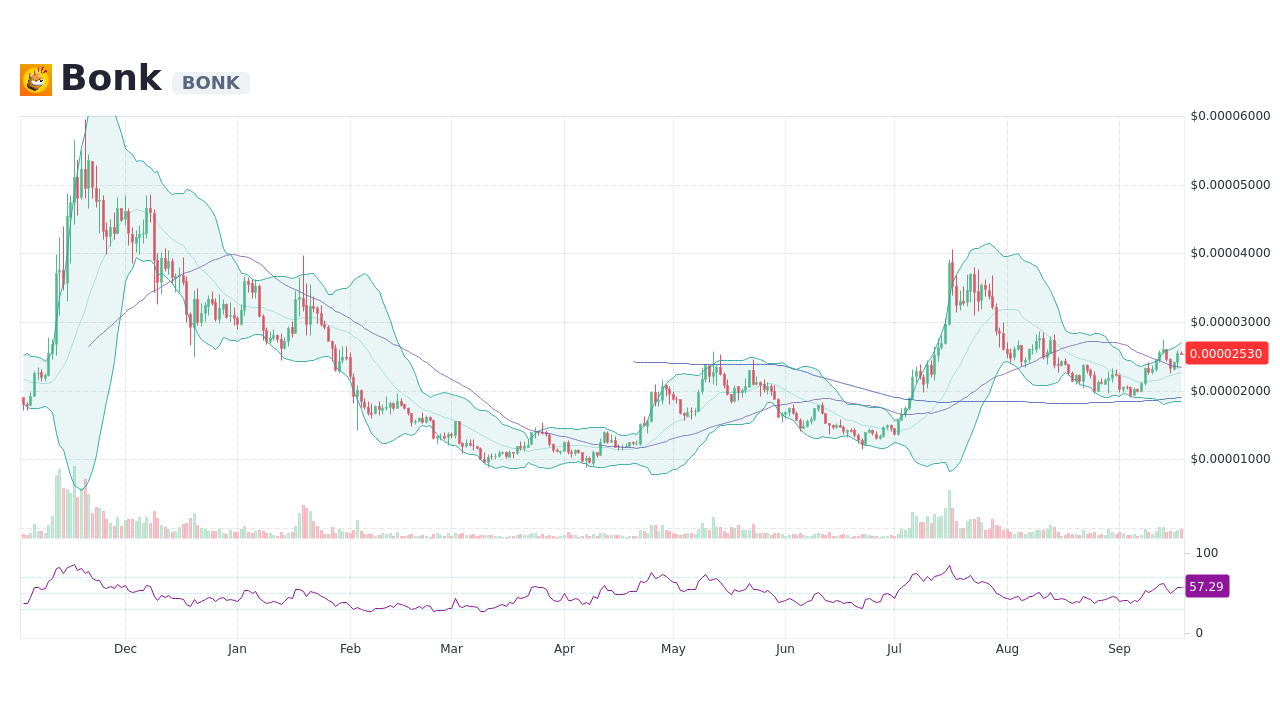Click the May month label
Screen dimensions: 1280x720
click(x=673, y=648)
